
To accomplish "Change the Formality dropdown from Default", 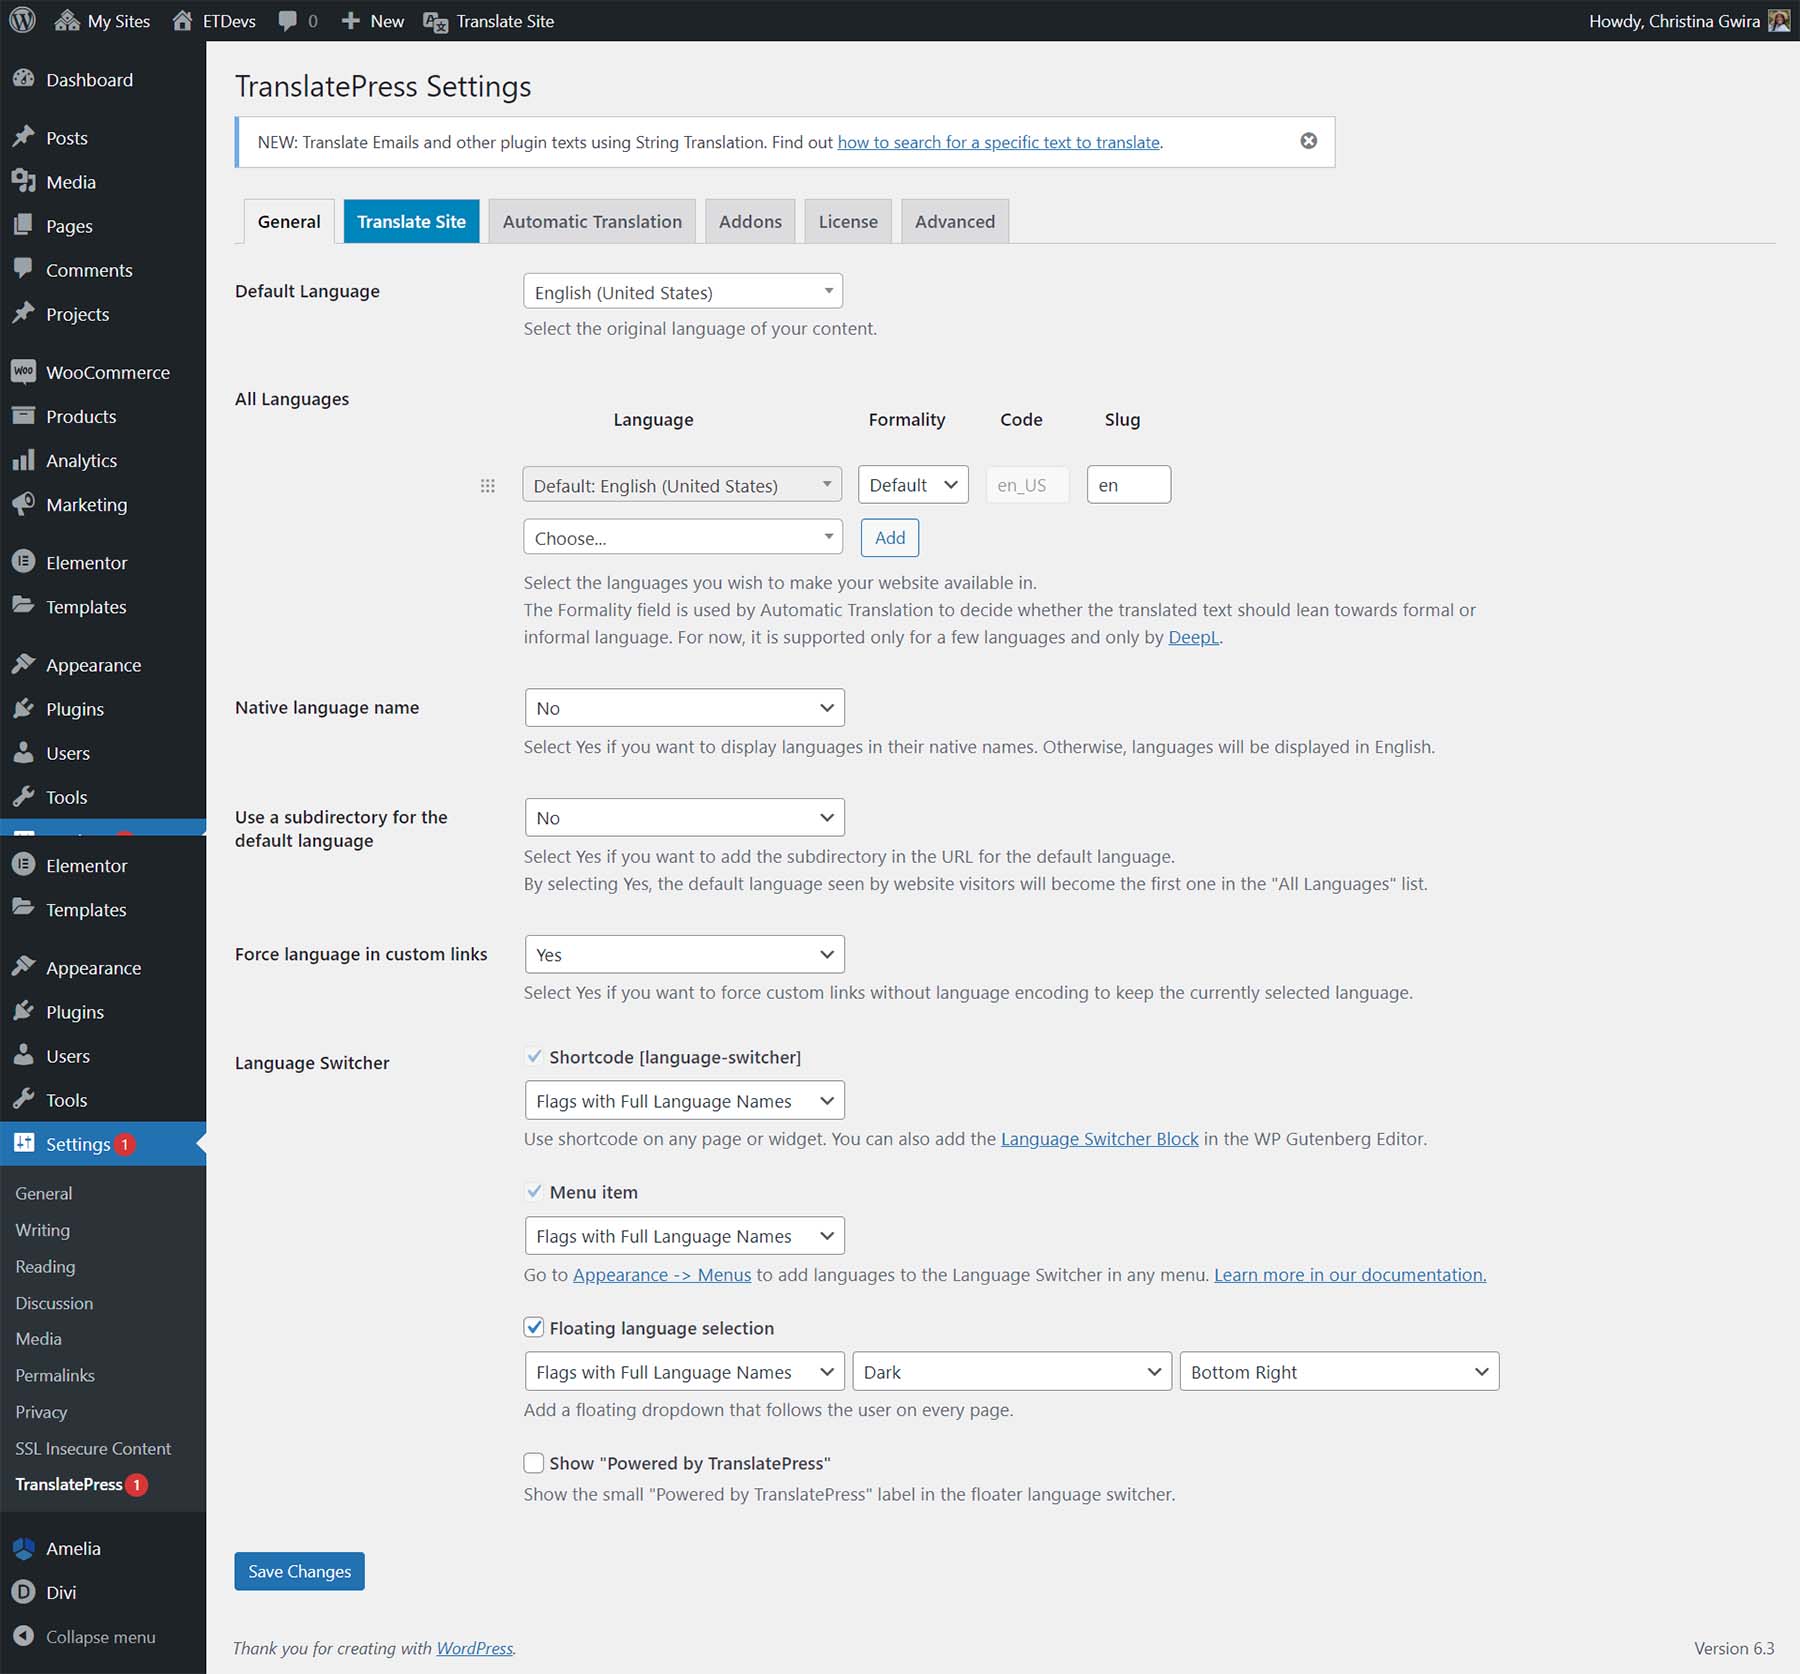I will point(911,484).
